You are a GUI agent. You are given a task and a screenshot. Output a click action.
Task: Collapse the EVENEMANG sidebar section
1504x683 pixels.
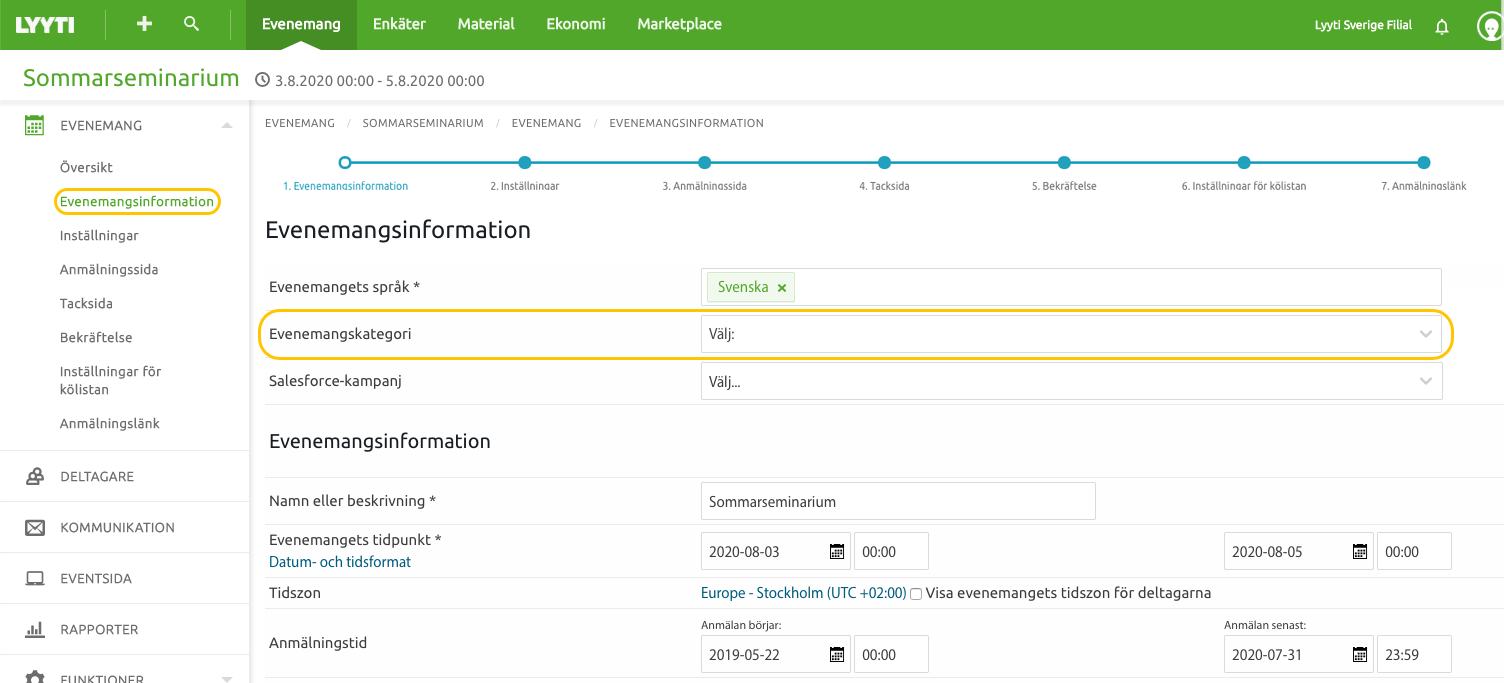[227, 125]
